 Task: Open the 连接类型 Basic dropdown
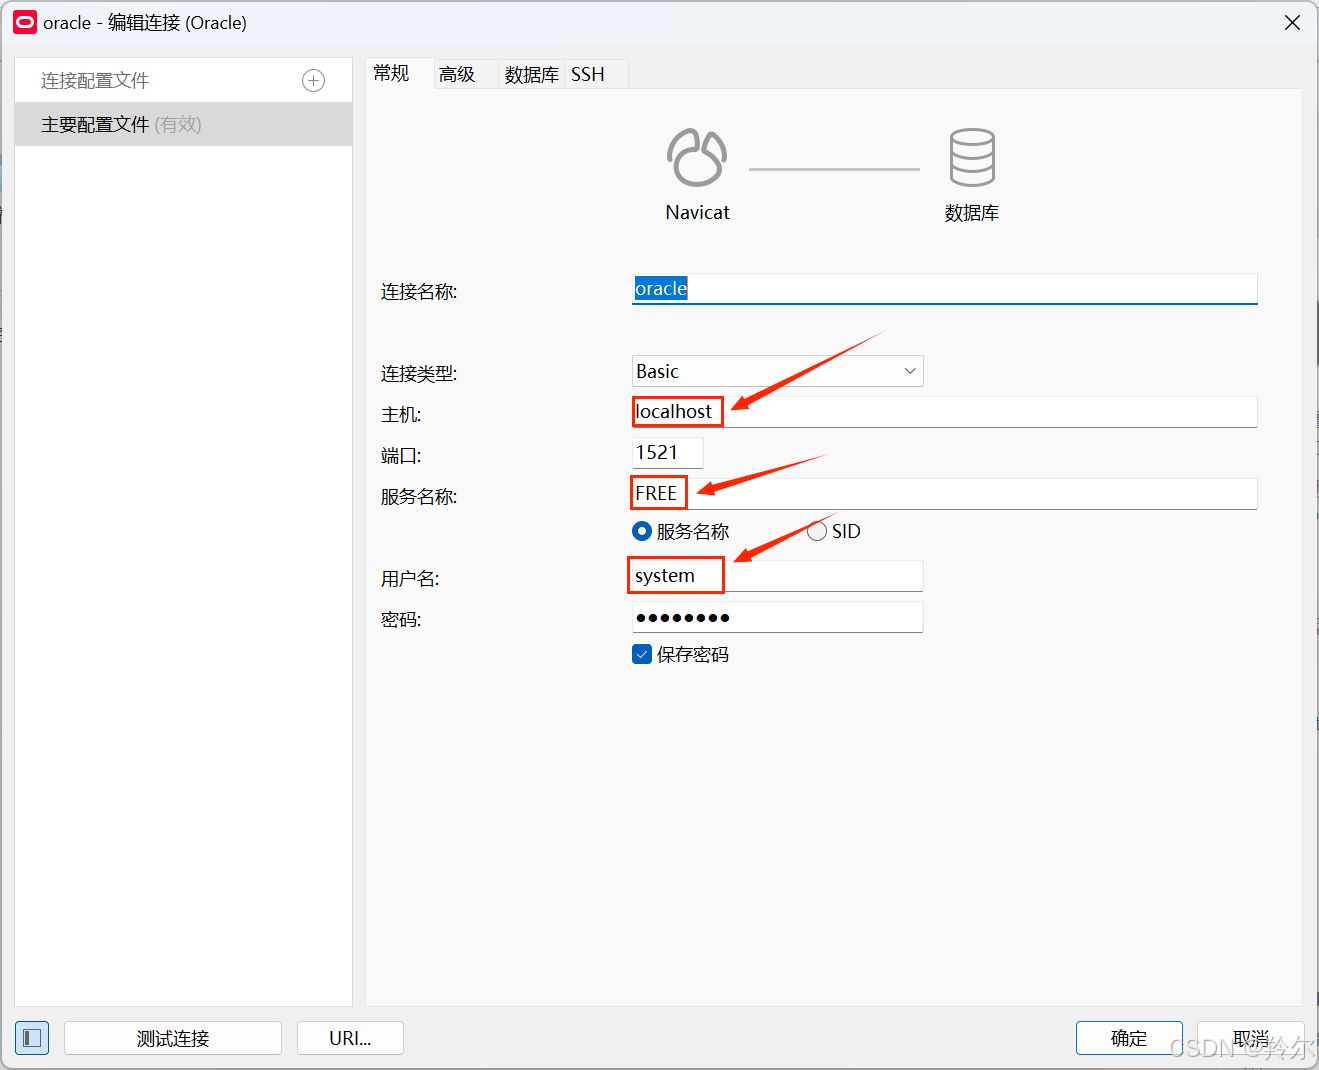coord(778,371)
